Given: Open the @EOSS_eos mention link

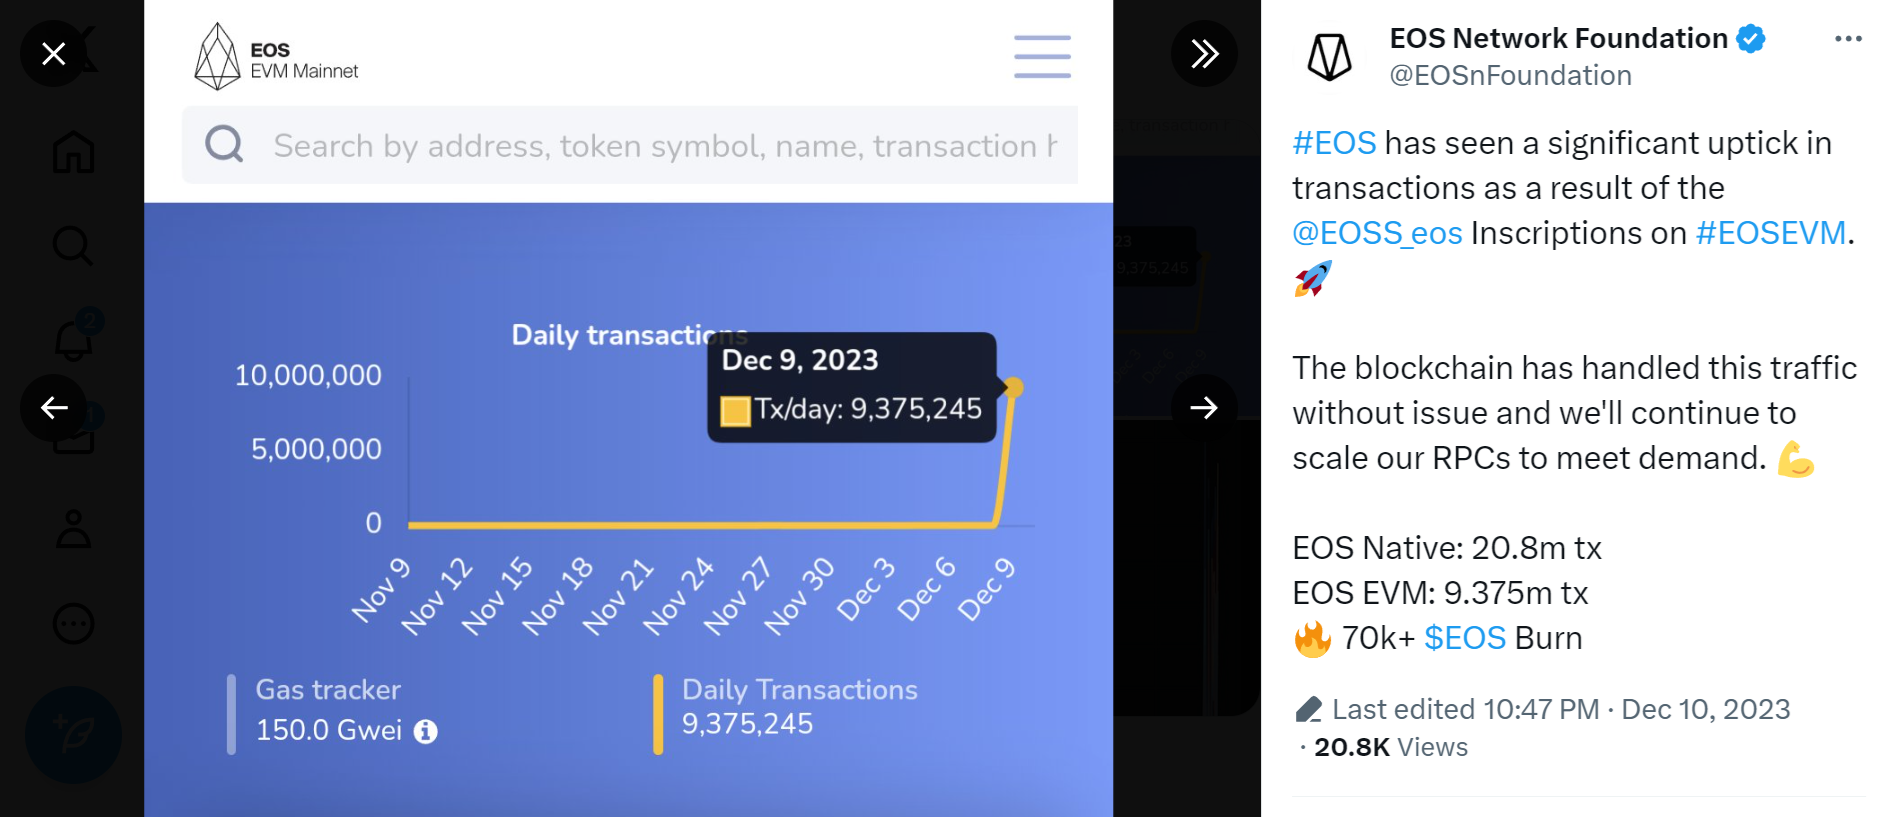Looking at the screenshot, I should 1377,233.
